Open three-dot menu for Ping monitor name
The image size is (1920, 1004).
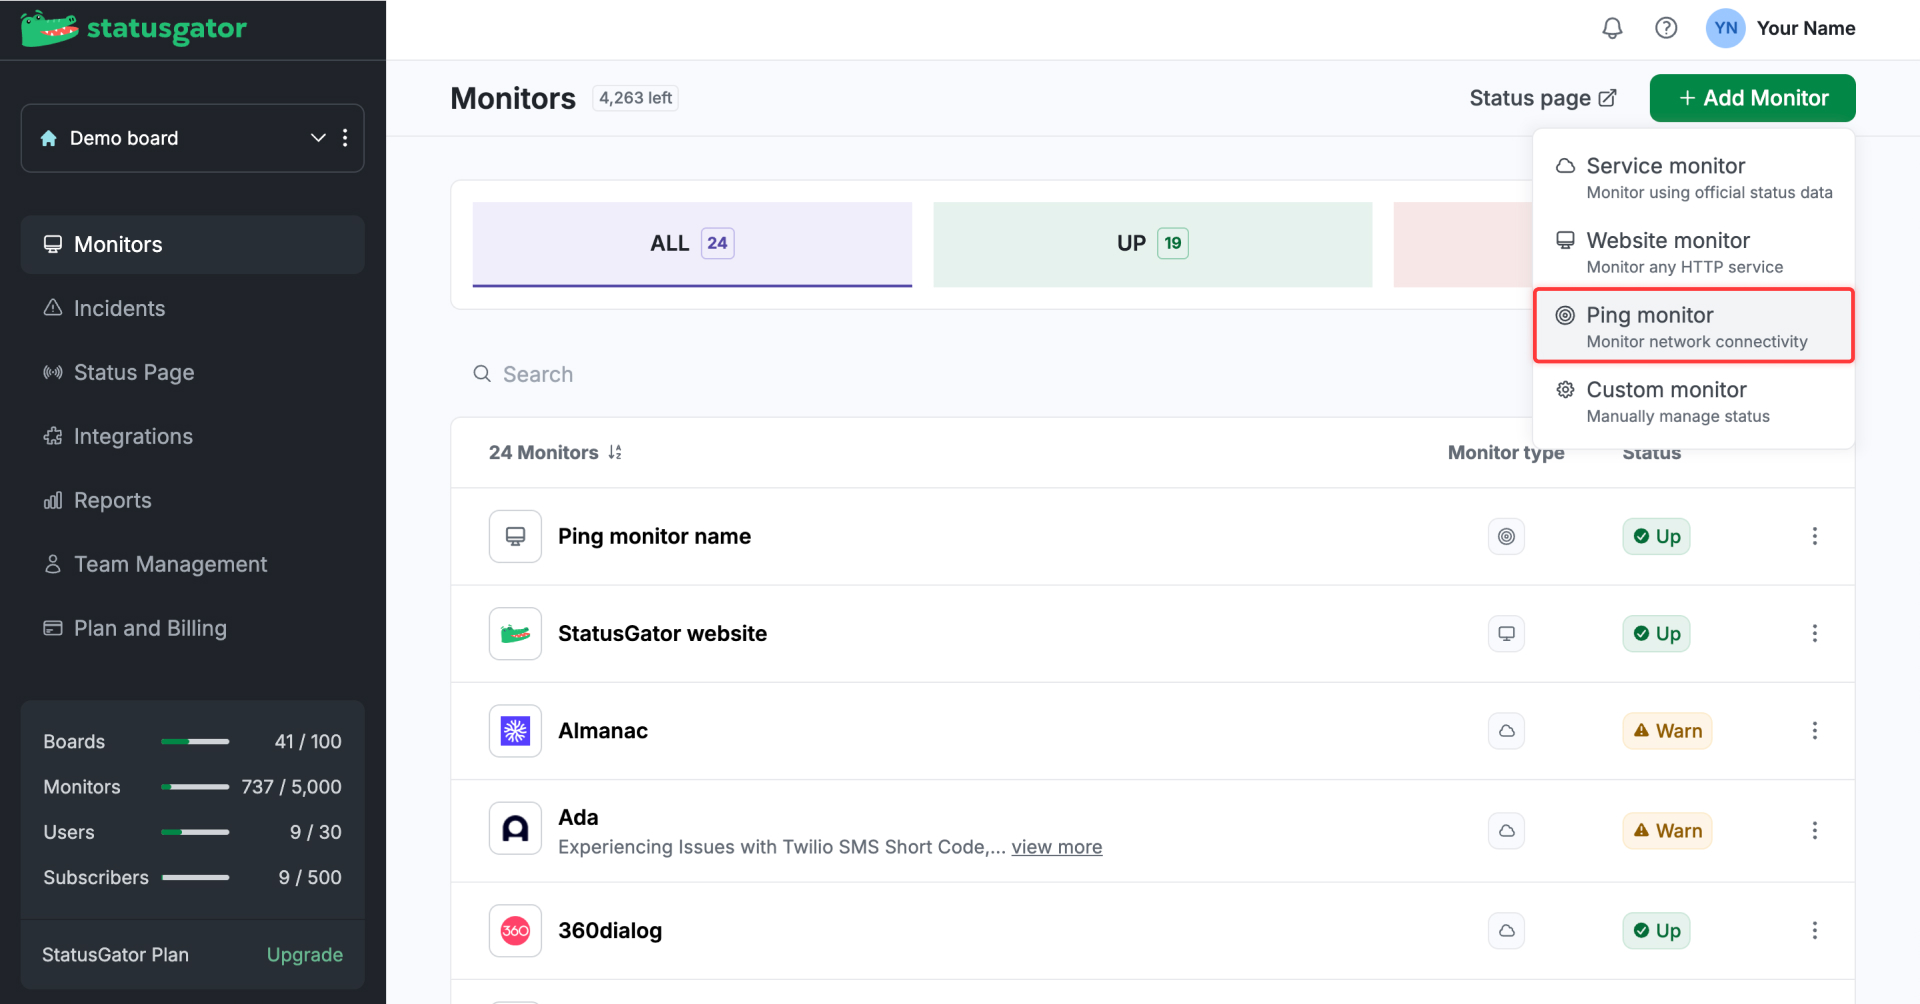pyautogui.click(x=1814, y=537)
